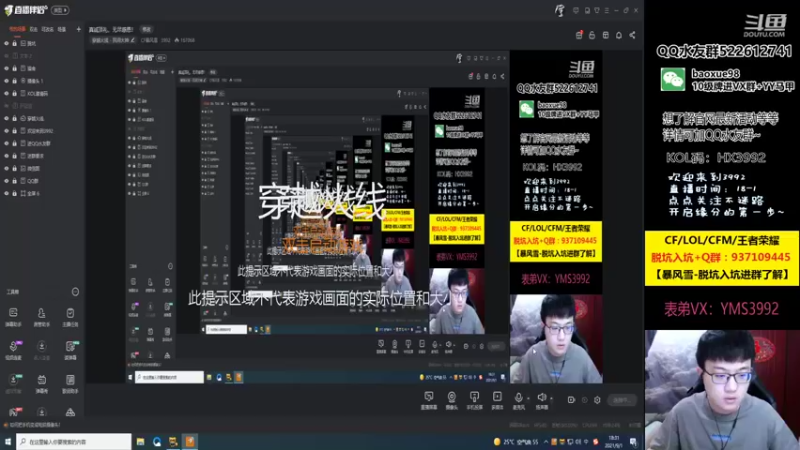Open the 主播公告 tool in the toolbox
800x450 pixels.
tap(70, 317)
